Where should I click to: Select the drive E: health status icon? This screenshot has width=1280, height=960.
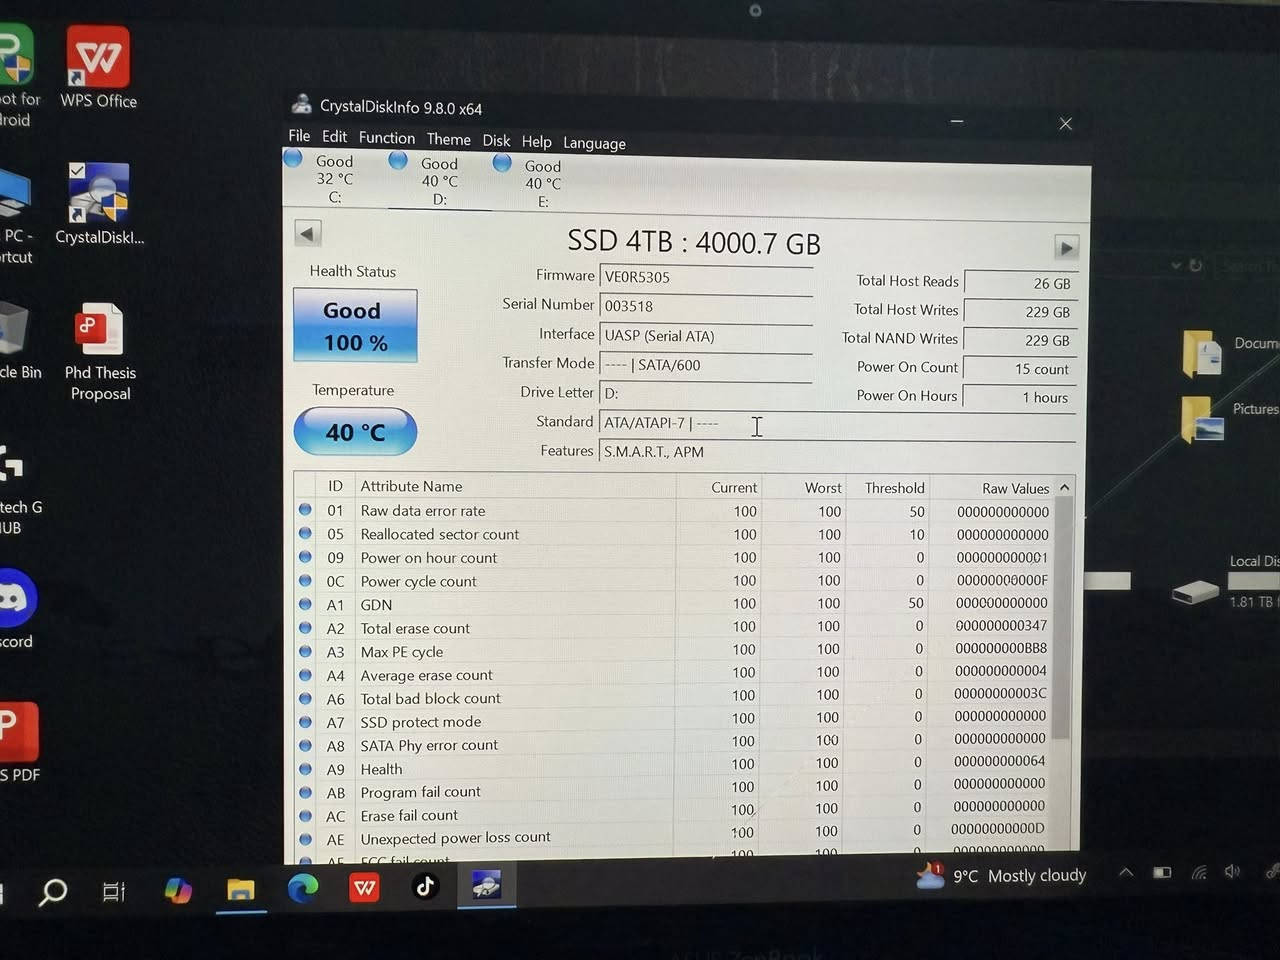(501, 161)
